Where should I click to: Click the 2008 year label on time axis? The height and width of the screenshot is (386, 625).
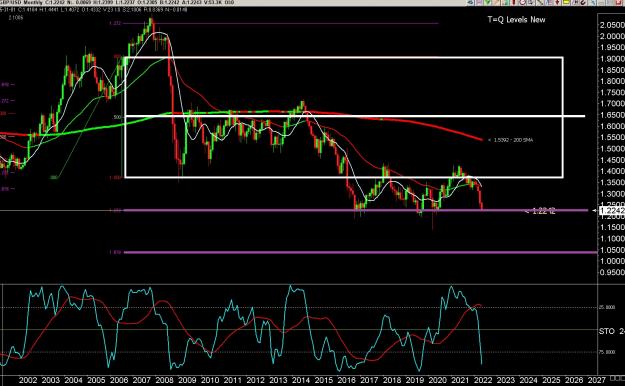164,380
